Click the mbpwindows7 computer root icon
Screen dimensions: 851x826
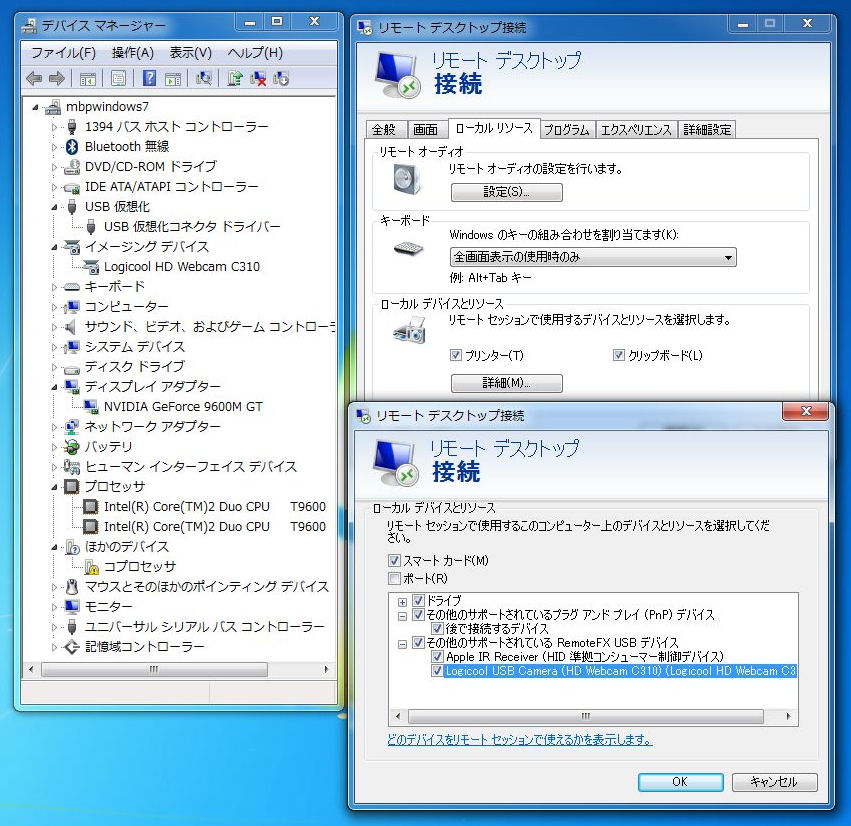[x=53, y=107]
